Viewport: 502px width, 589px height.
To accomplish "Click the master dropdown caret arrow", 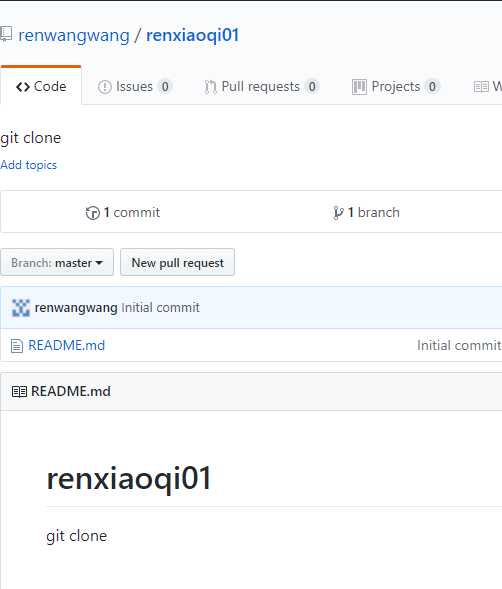I will (x=99, y=263).
